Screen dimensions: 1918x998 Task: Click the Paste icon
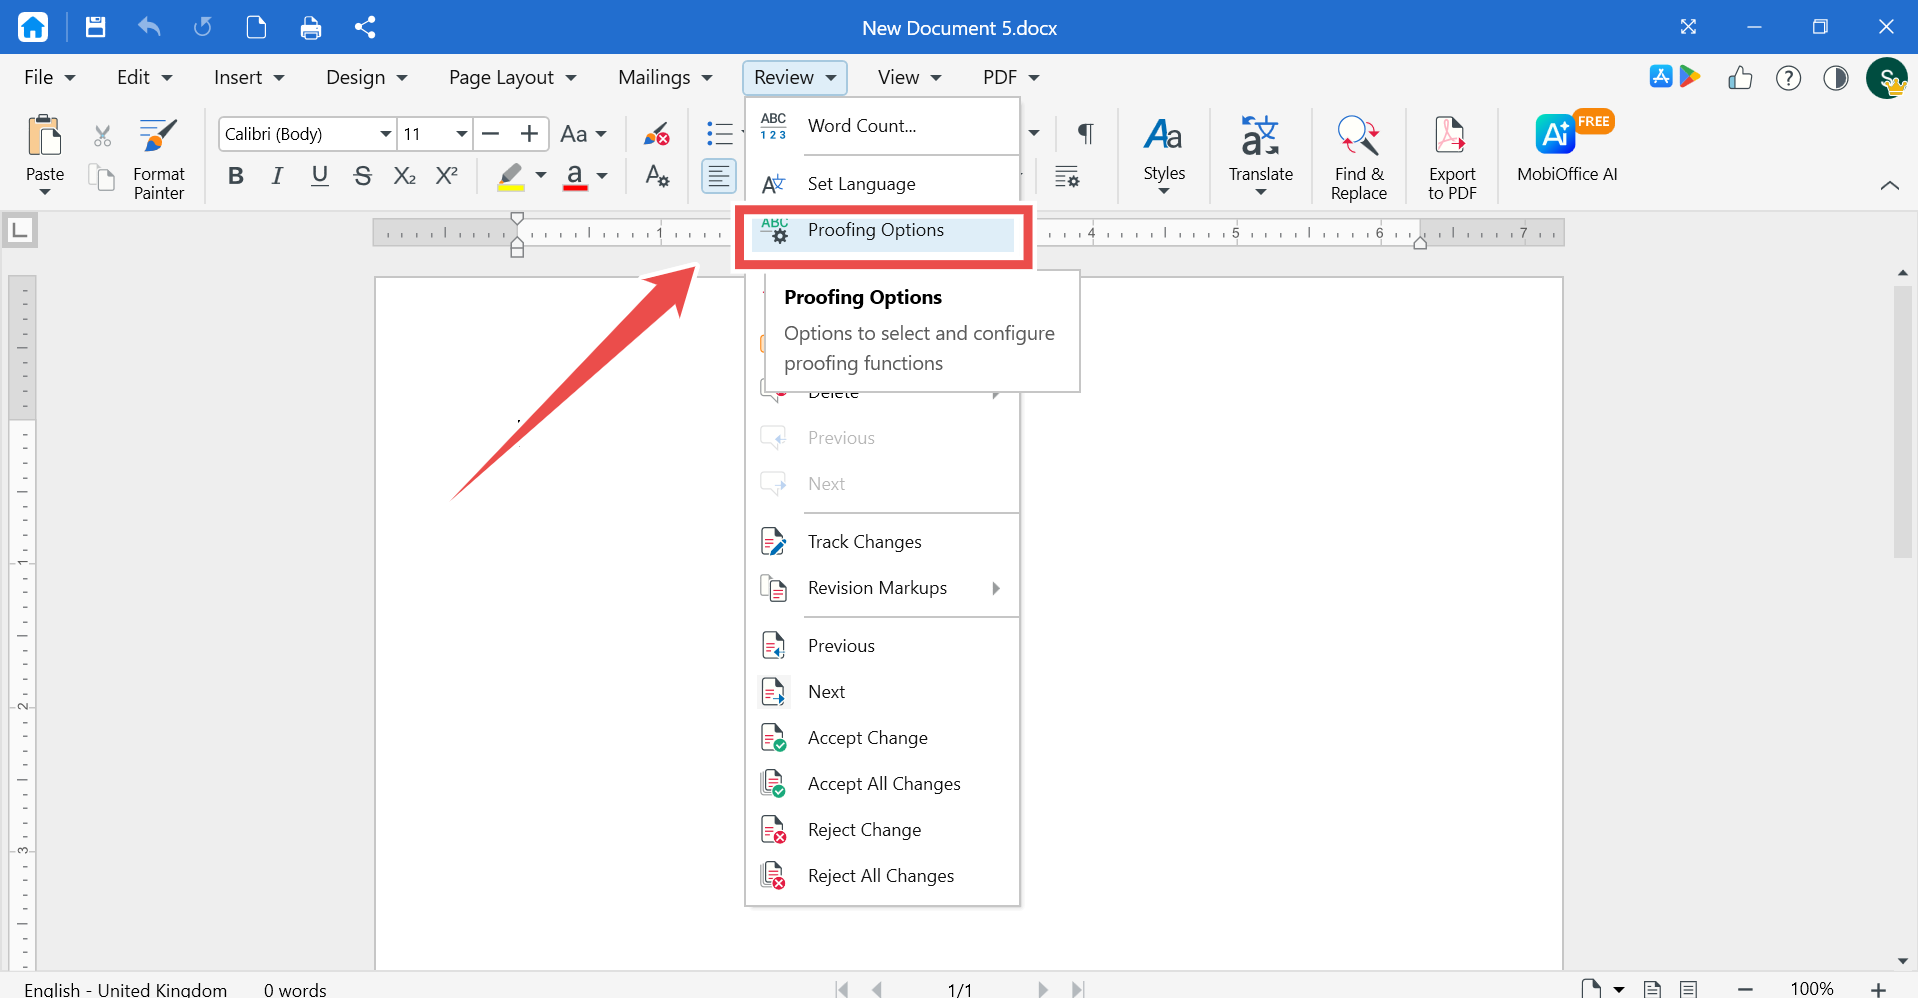tap(45, 136)
